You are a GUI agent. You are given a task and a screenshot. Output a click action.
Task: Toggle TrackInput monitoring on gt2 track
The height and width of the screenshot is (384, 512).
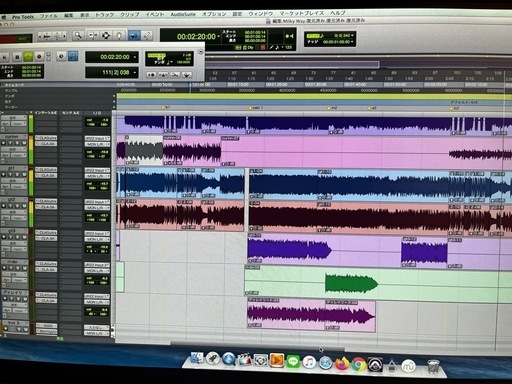pyautogui.click(x=10, y=206)
